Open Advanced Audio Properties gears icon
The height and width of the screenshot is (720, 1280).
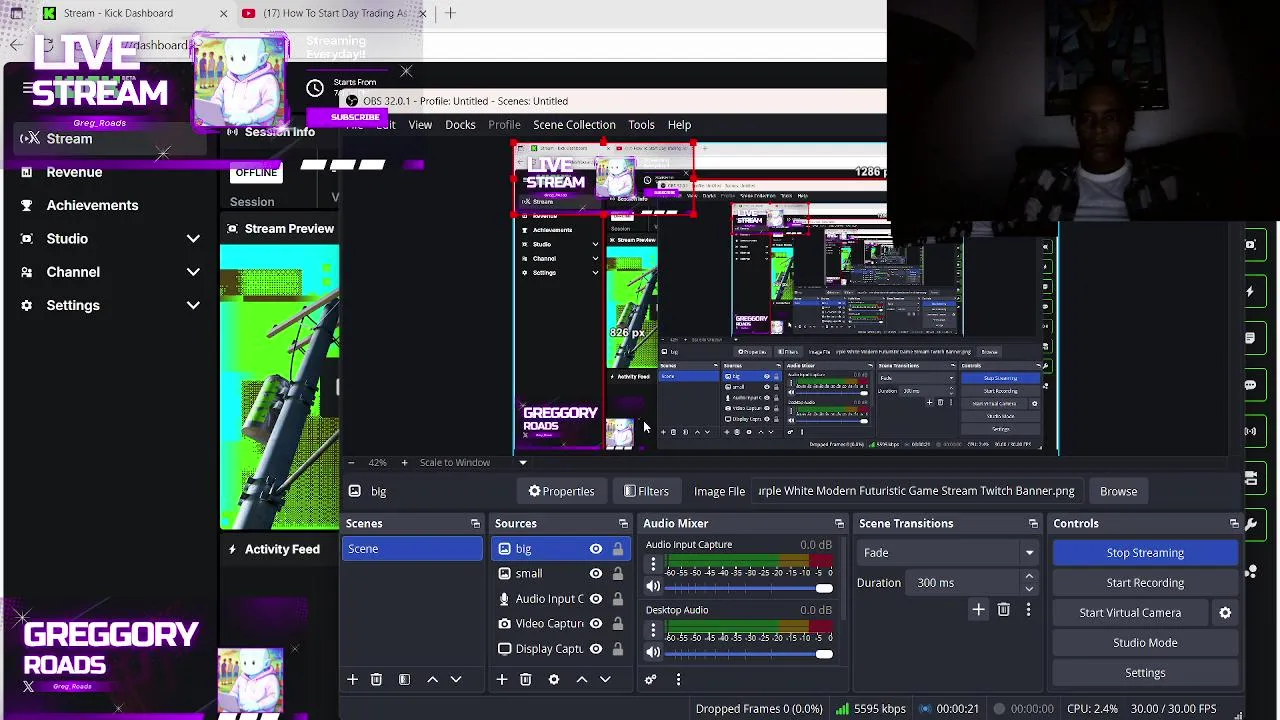coord(650,680)
